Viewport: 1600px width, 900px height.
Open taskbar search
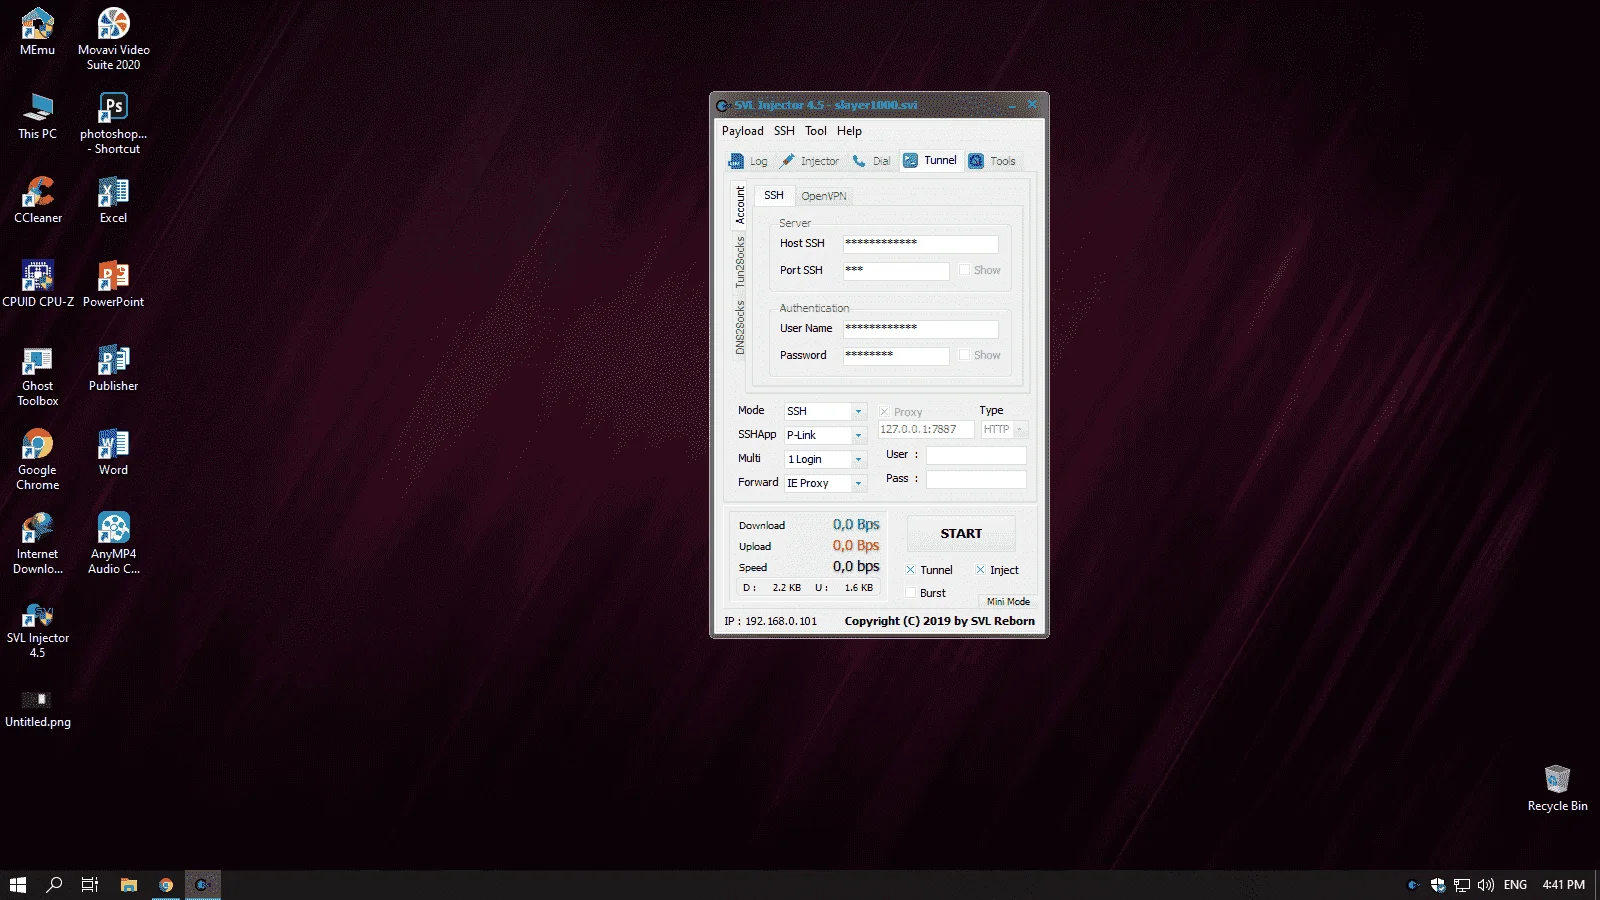[x=54, y=885]
